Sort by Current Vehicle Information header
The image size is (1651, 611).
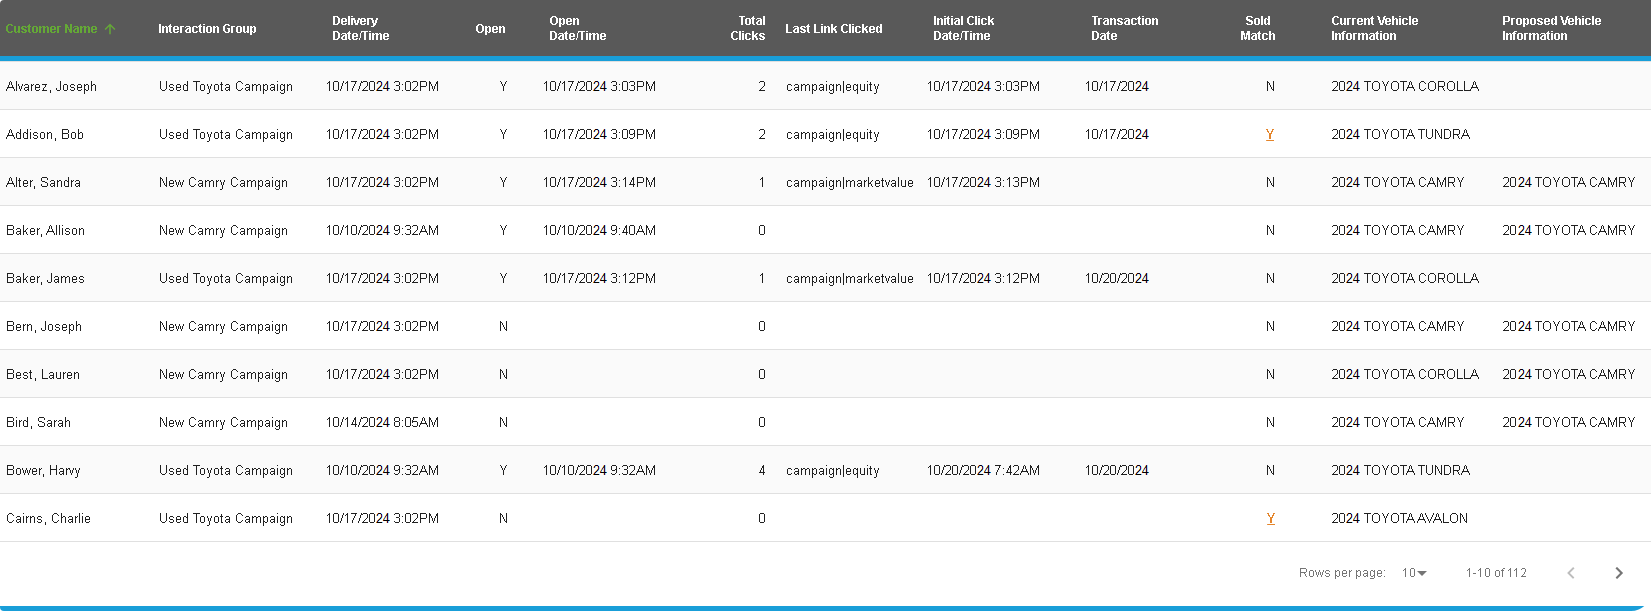[x=1374, y=28]
